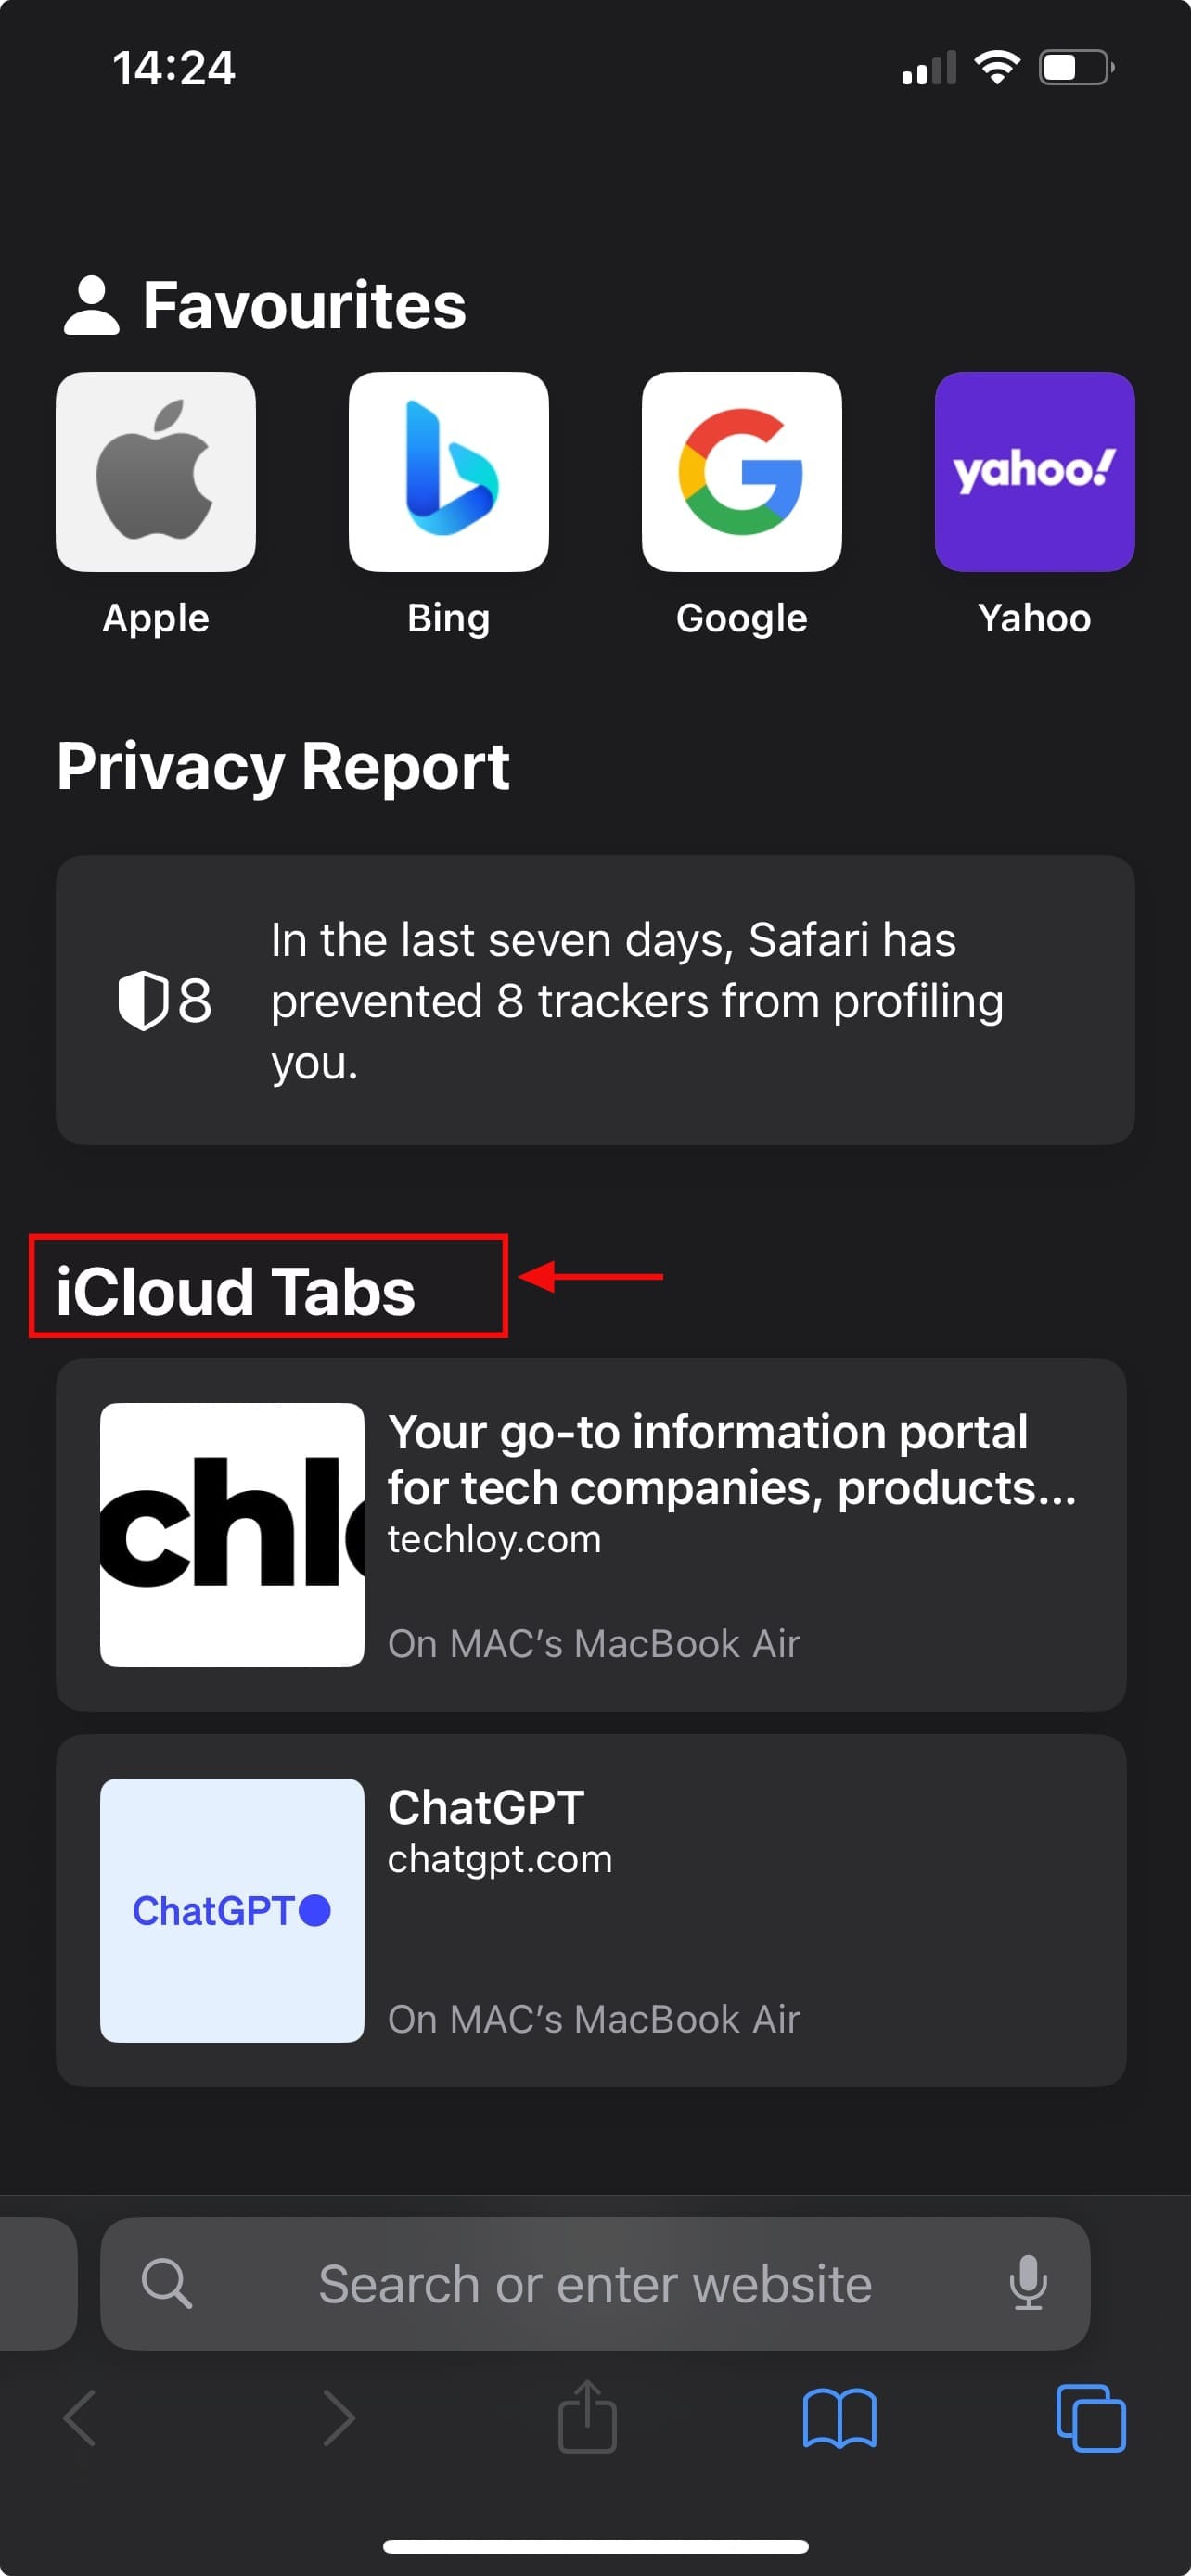
Task: Tap the Privacy Report shield icon
Action: pos(143,1000)
